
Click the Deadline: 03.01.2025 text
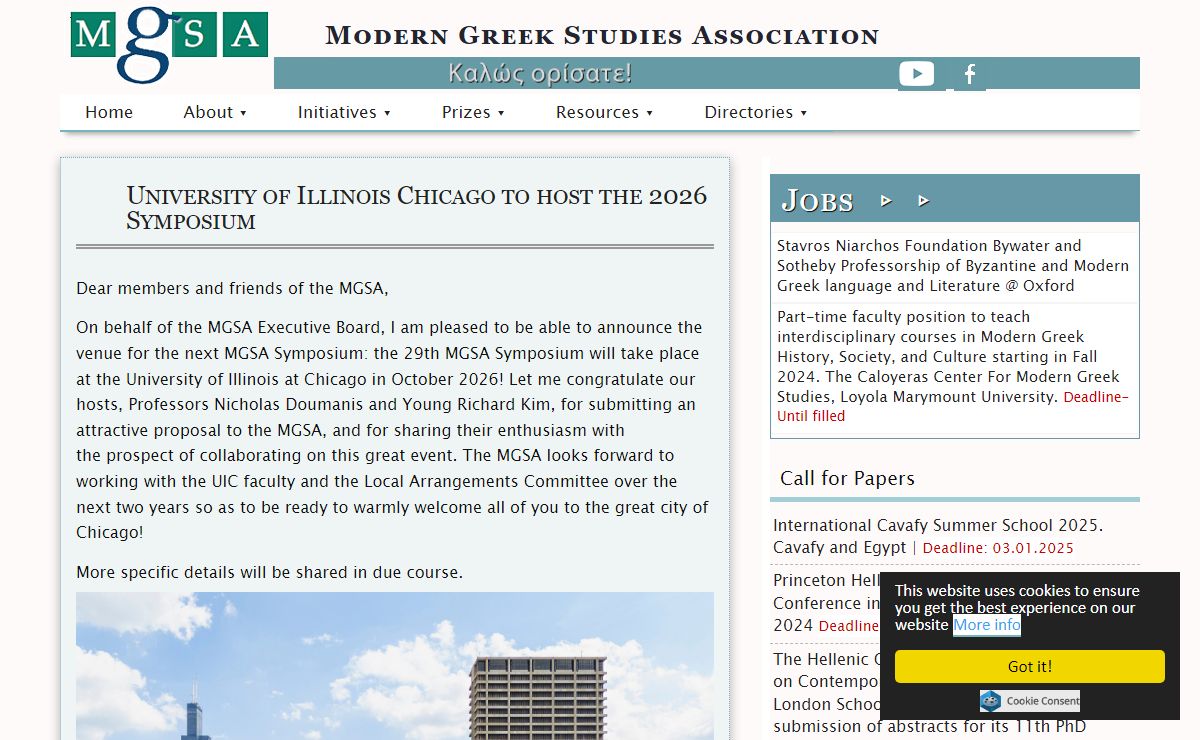click(x=998, y=548)
